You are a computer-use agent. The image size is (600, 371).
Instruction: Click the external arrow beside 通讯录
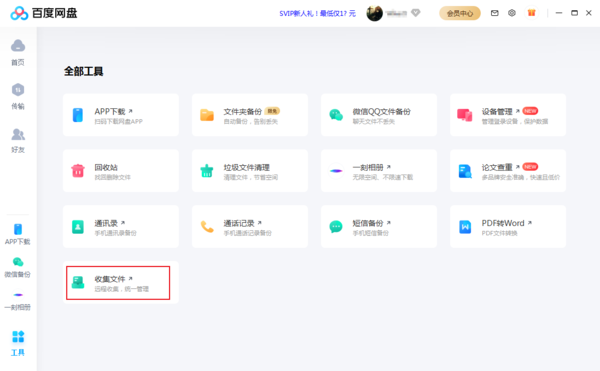tap(123, 223)
